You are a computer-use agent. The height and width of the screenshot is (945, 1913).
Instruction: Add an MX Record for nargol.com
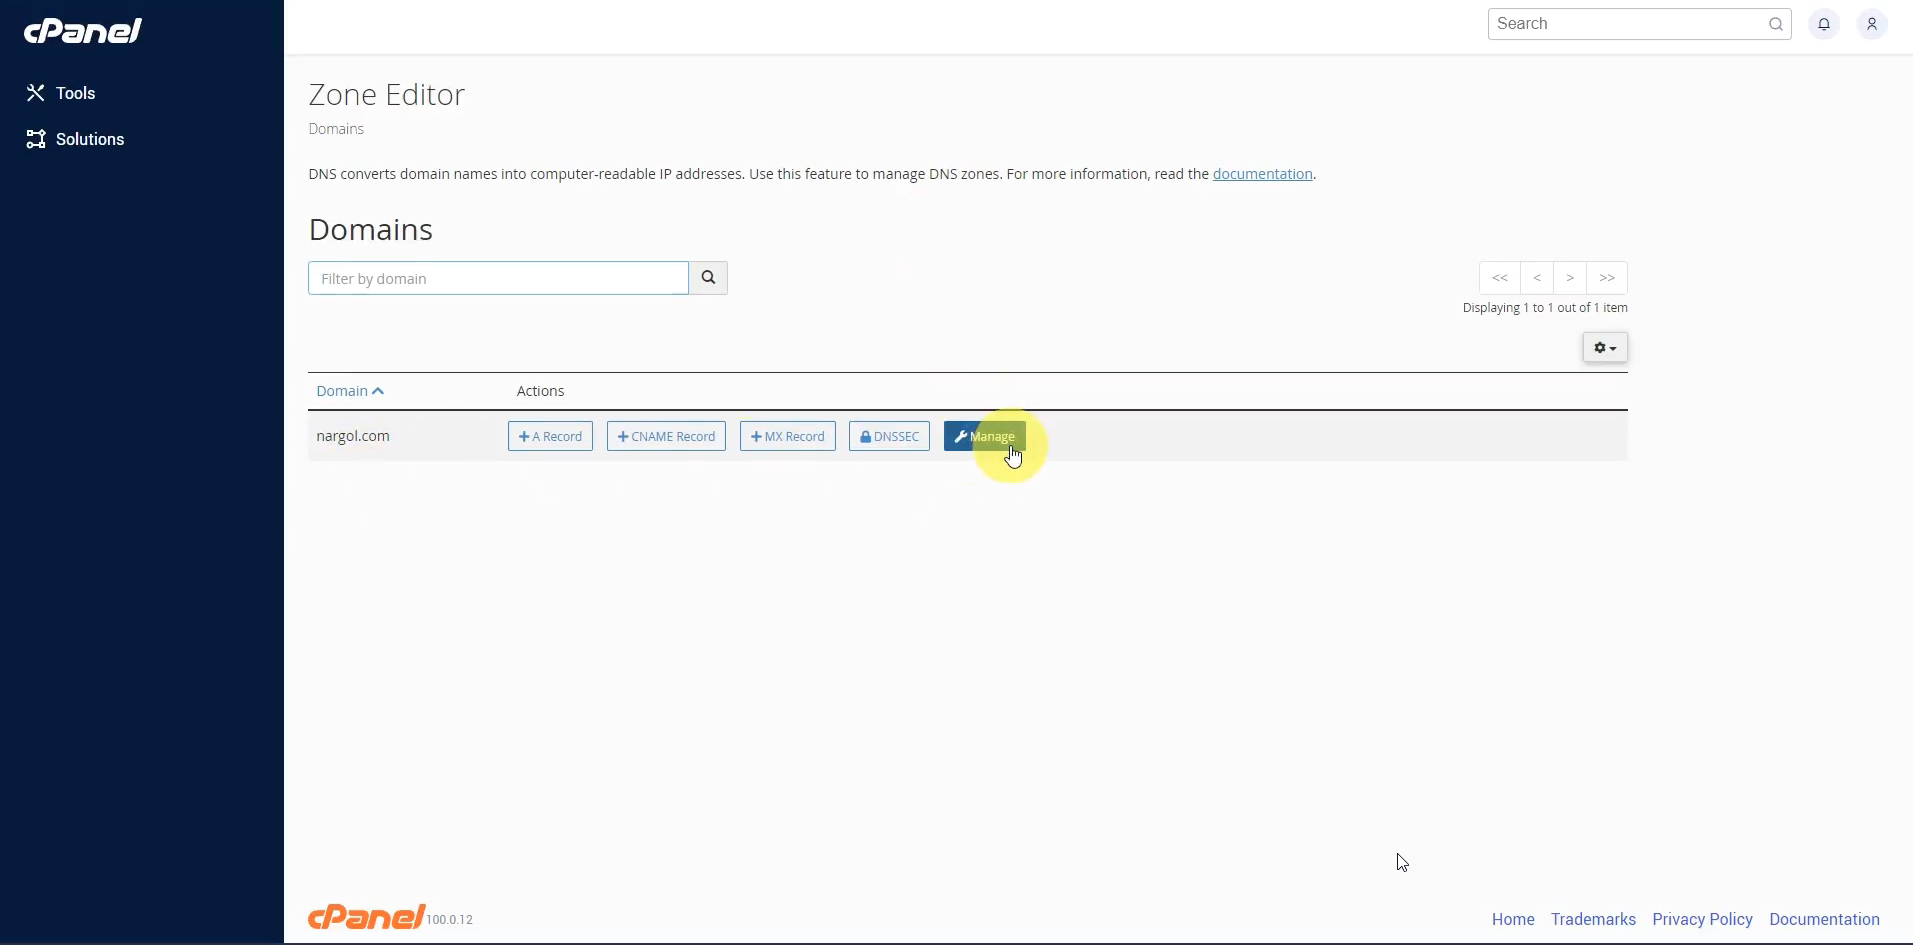pyautogui.click(x=787, y=436)
